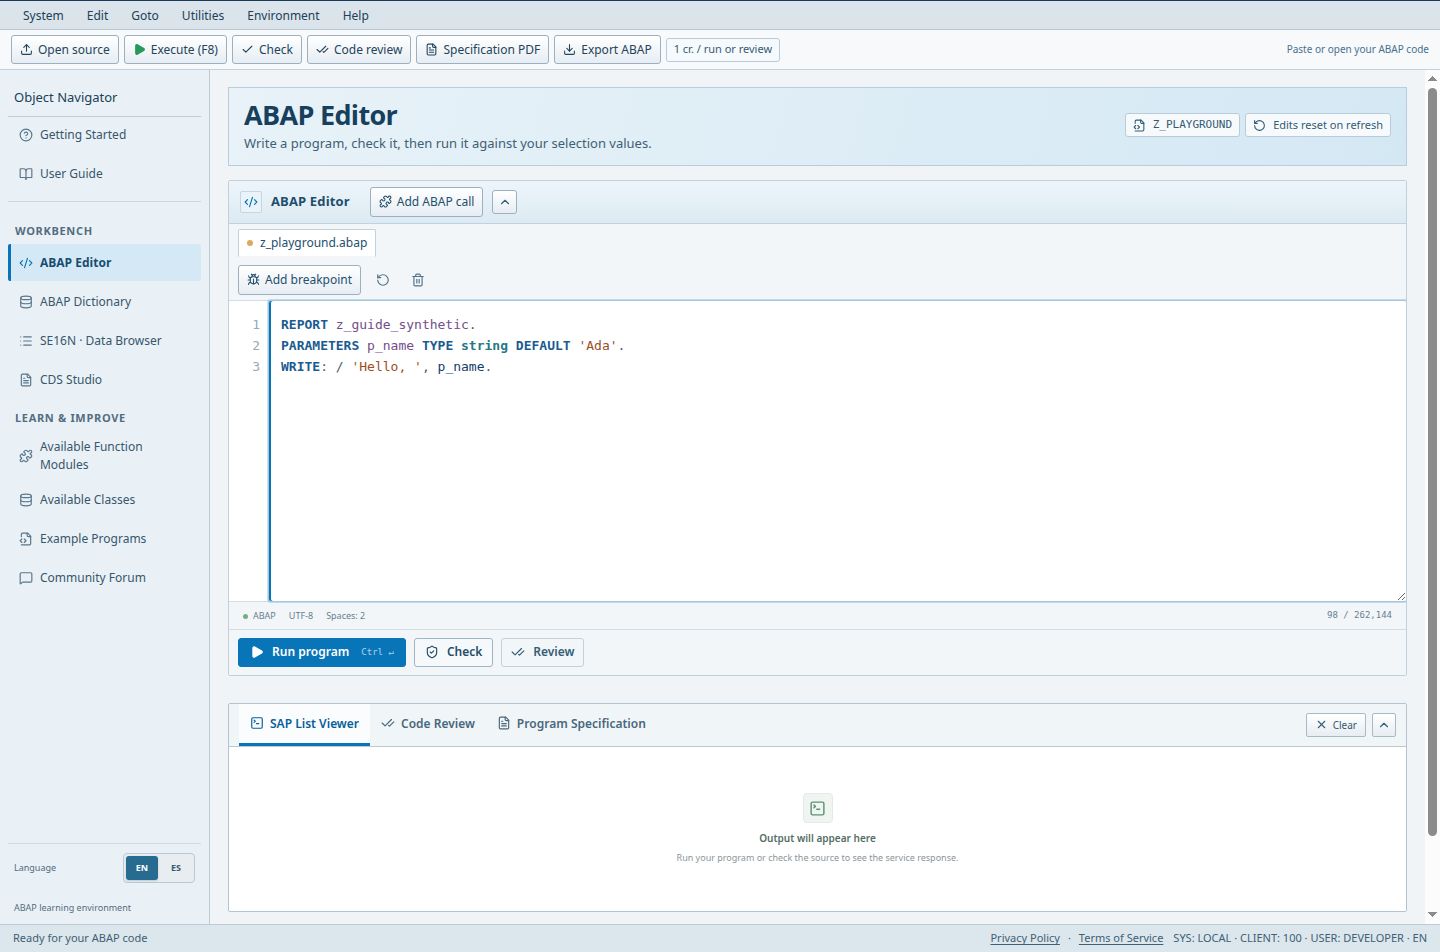Click the trash icon to delete code
Image resolution: width=1440 pixels, height=952 pixels.
coord(418,280)
